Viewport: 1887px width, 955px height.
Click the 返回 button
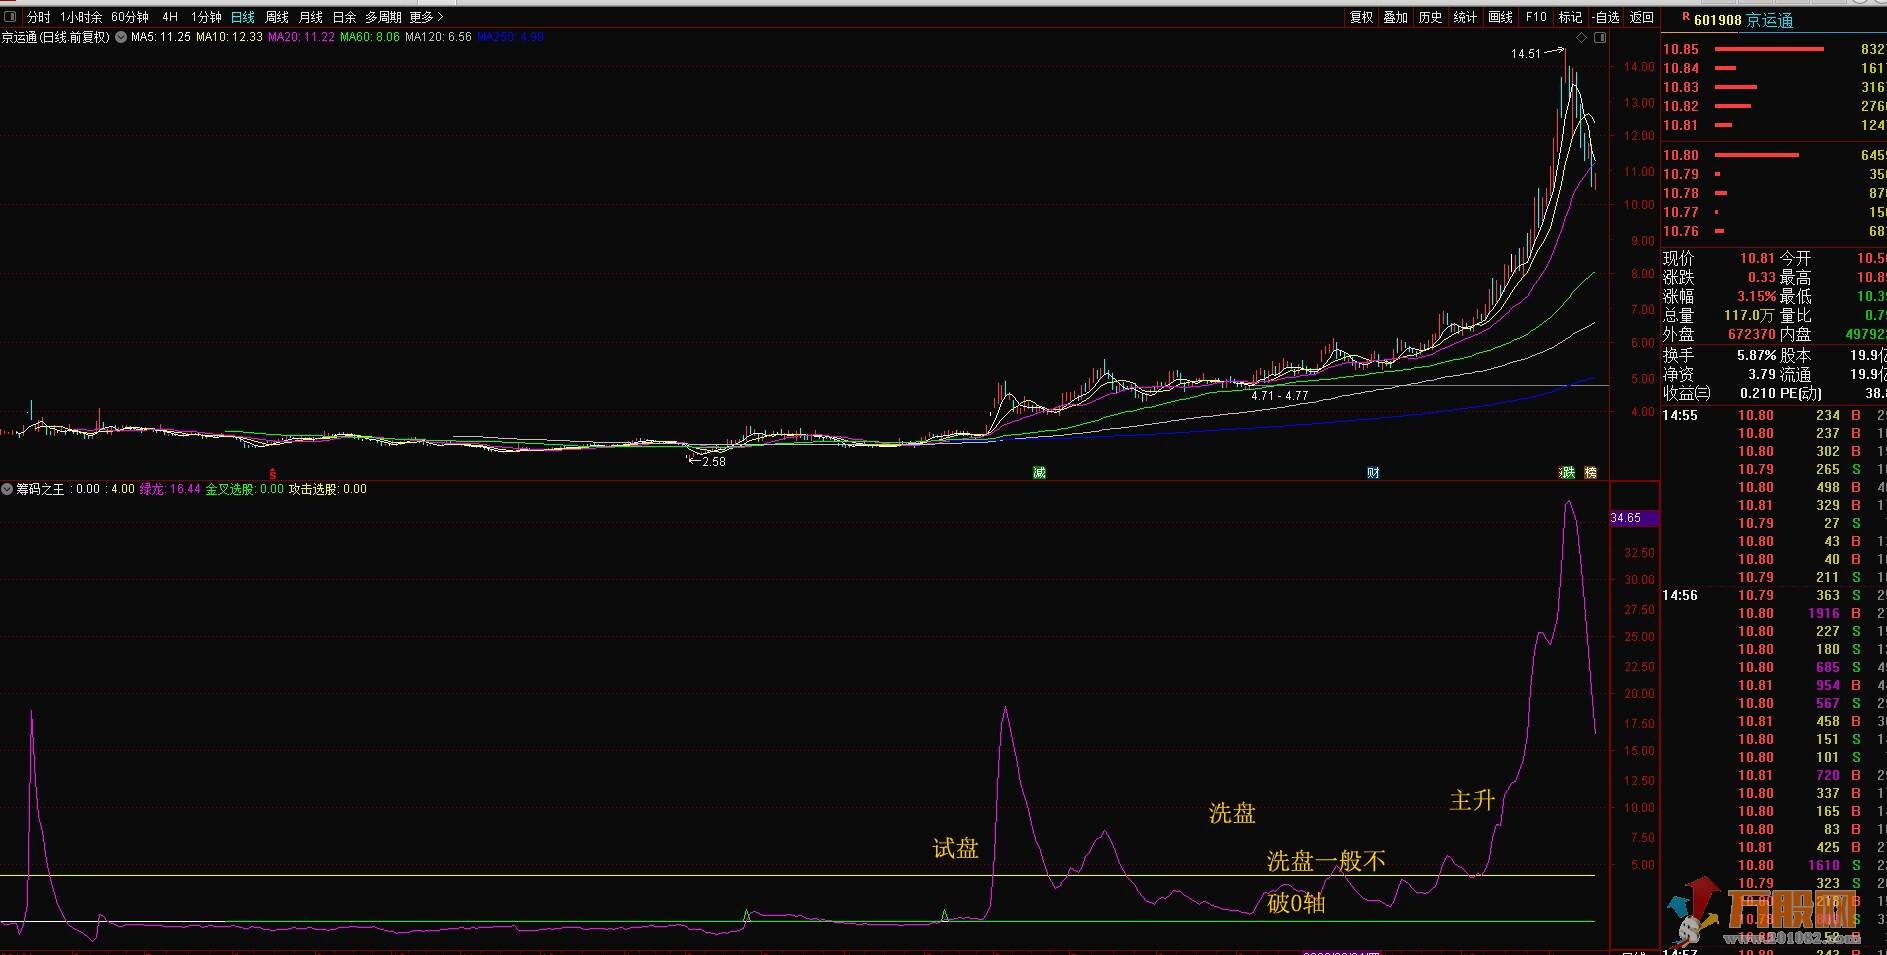click(x=1642, y=17)
